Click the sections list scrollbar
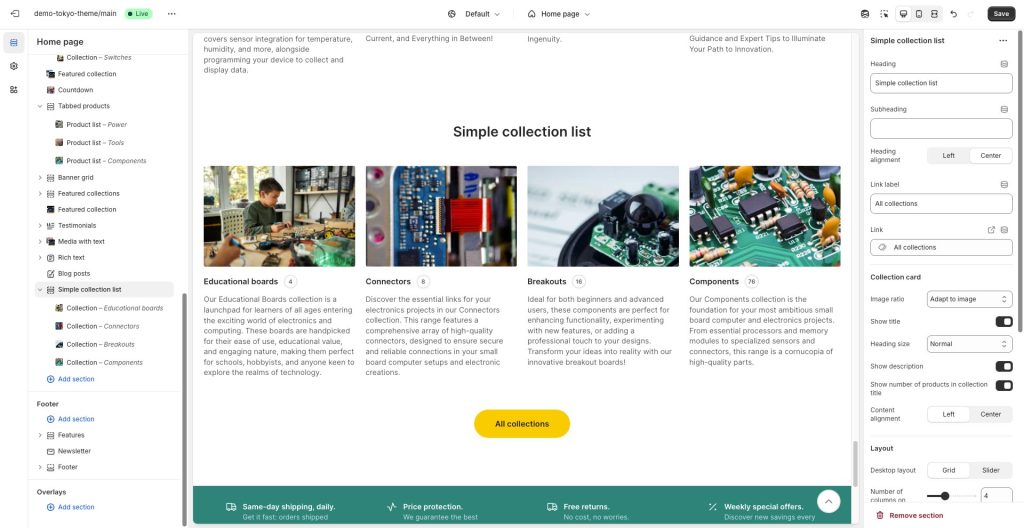This screenshot has width=1024, height=528. click(185, 408)
